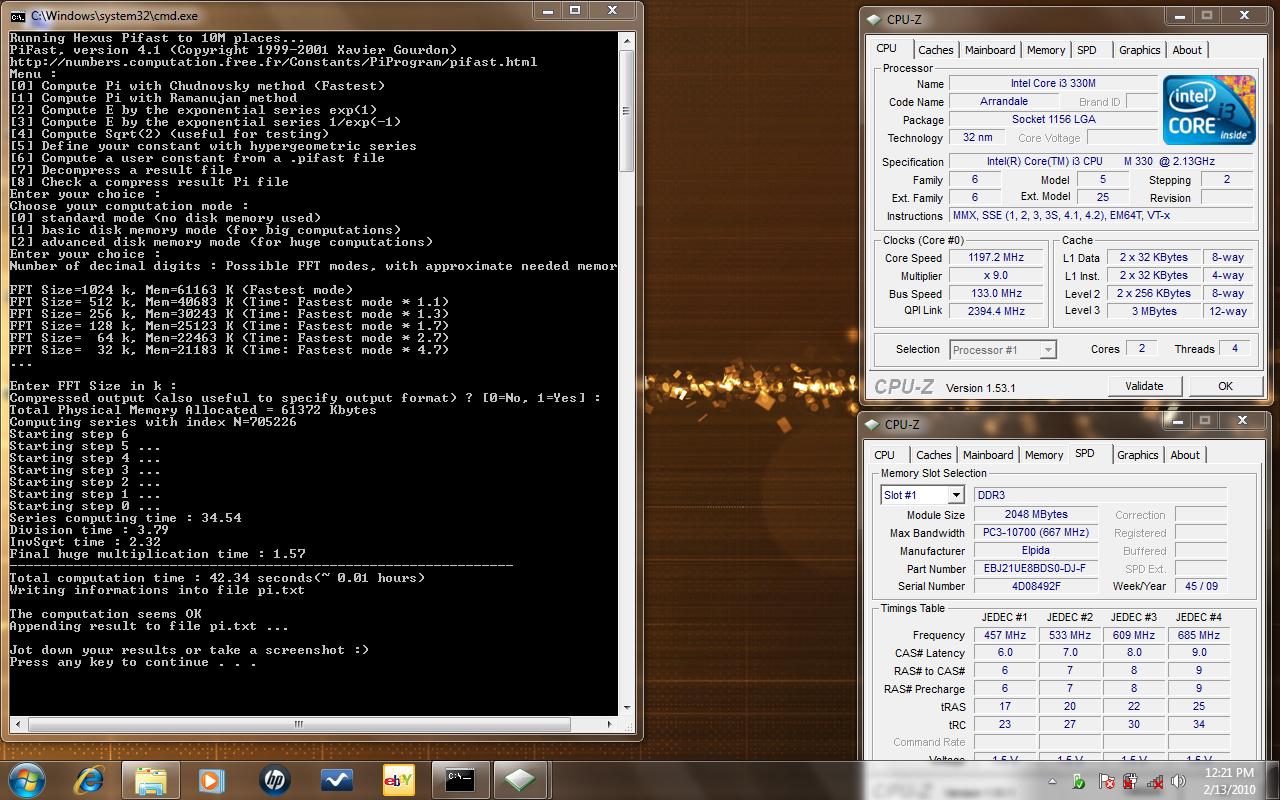Open the volume speaker tray icon

coord(1179,781)
